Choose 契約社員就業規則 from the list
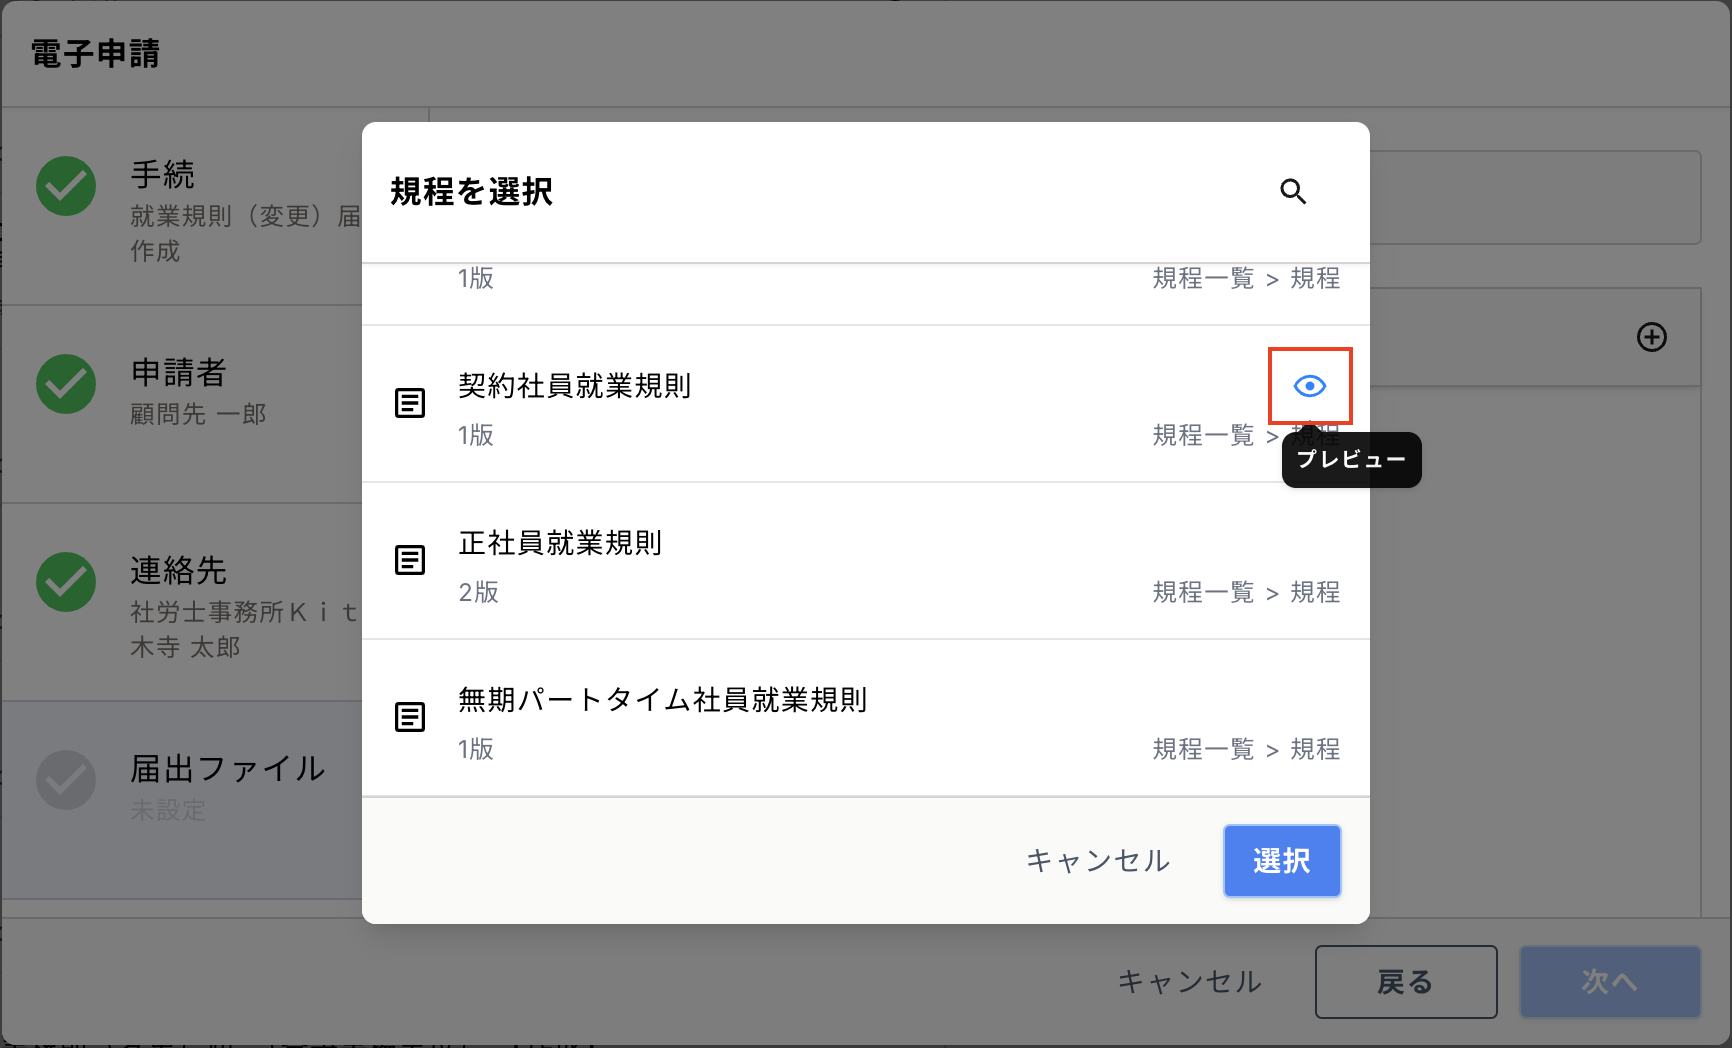Image resolution: width=1732 pixels, height=1048 pixels. pyautogui.click(x=800, y=405)
